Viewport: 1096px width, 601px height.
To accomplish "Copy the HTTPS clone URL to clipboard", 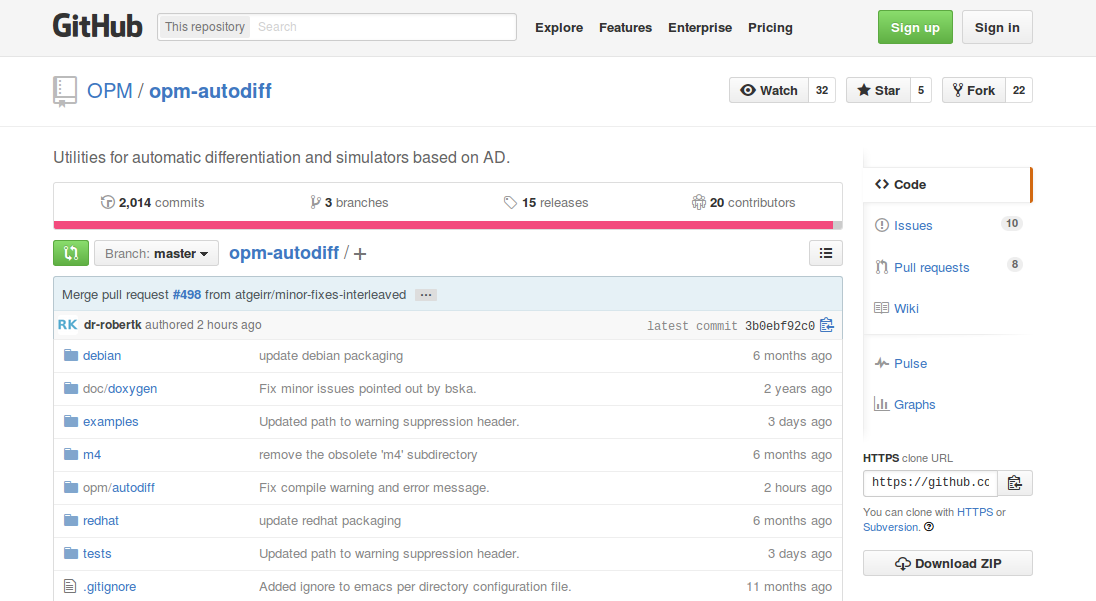I will click(1015, 483).
